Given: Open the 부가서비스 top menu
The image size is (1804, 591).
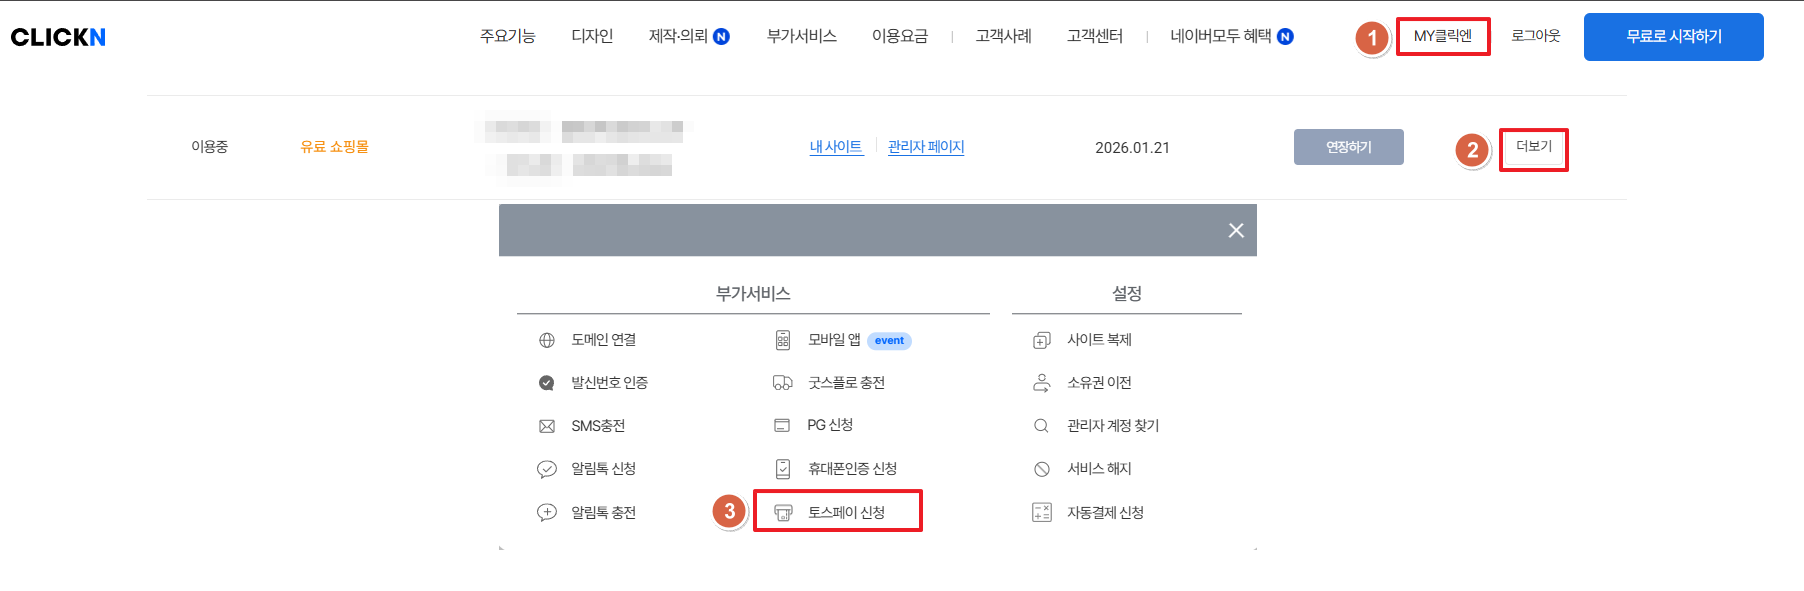Looking at the screenshot, I should coord(801,36).
